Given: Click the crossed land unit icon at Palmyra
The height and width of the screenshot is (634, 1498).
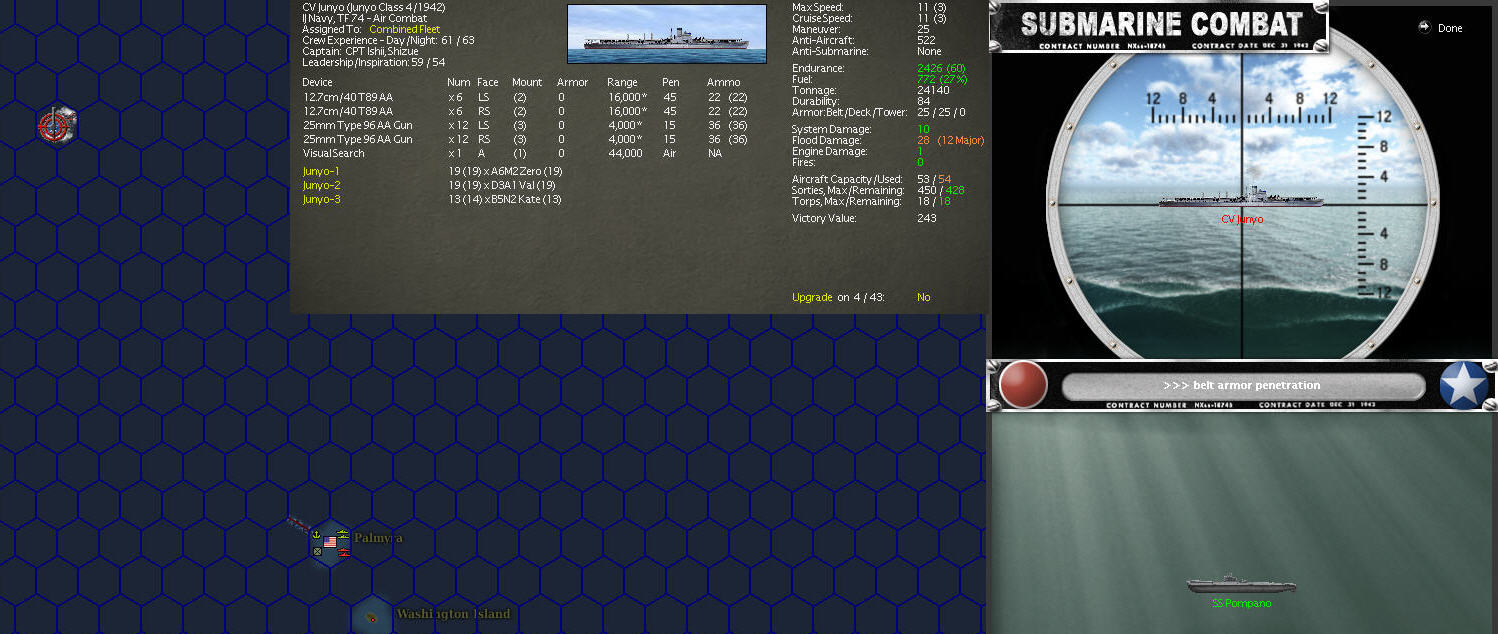Looking at the screenshot, I should point(317,551).
